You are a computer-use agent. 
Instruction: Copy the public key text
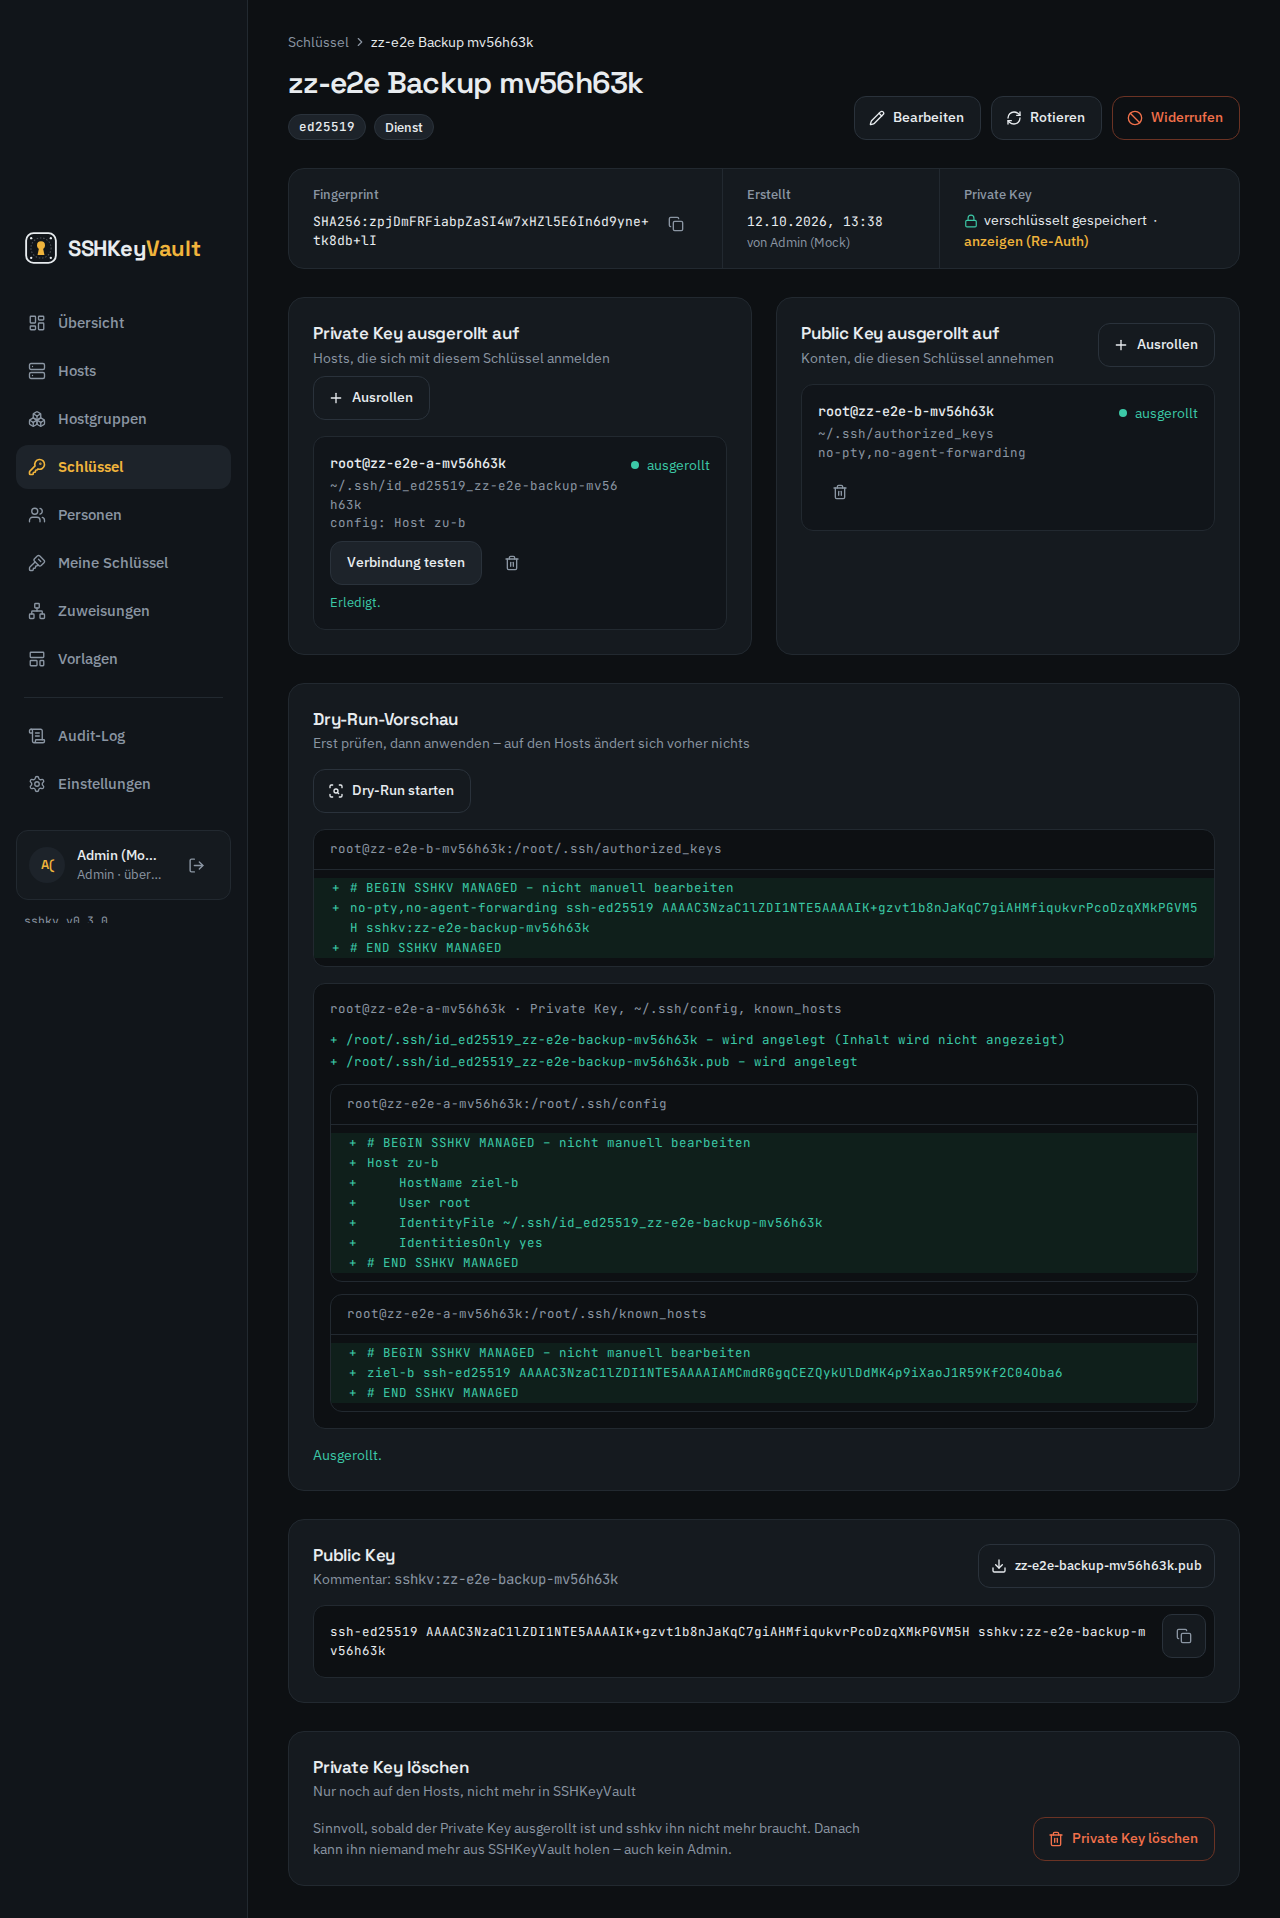1184,1636
